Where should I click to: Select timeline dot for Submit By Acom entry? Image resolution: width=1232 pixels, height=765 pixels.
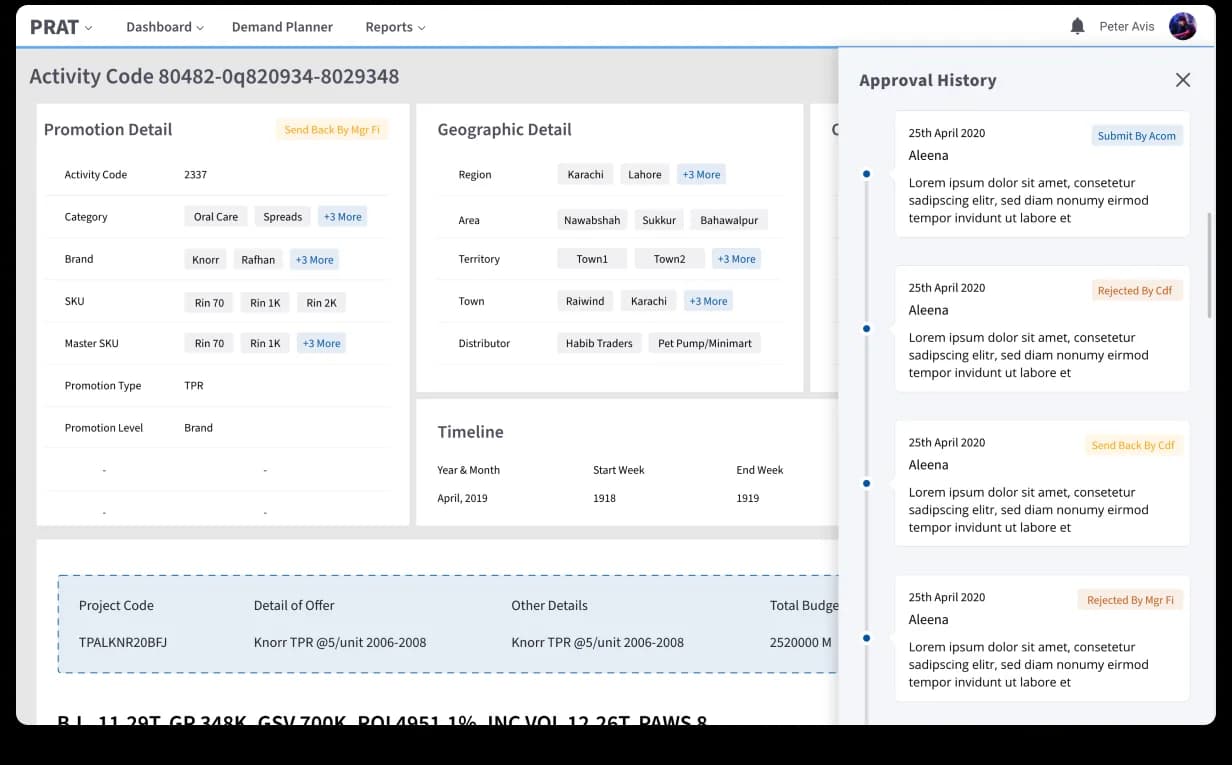[x=867, y=174]
